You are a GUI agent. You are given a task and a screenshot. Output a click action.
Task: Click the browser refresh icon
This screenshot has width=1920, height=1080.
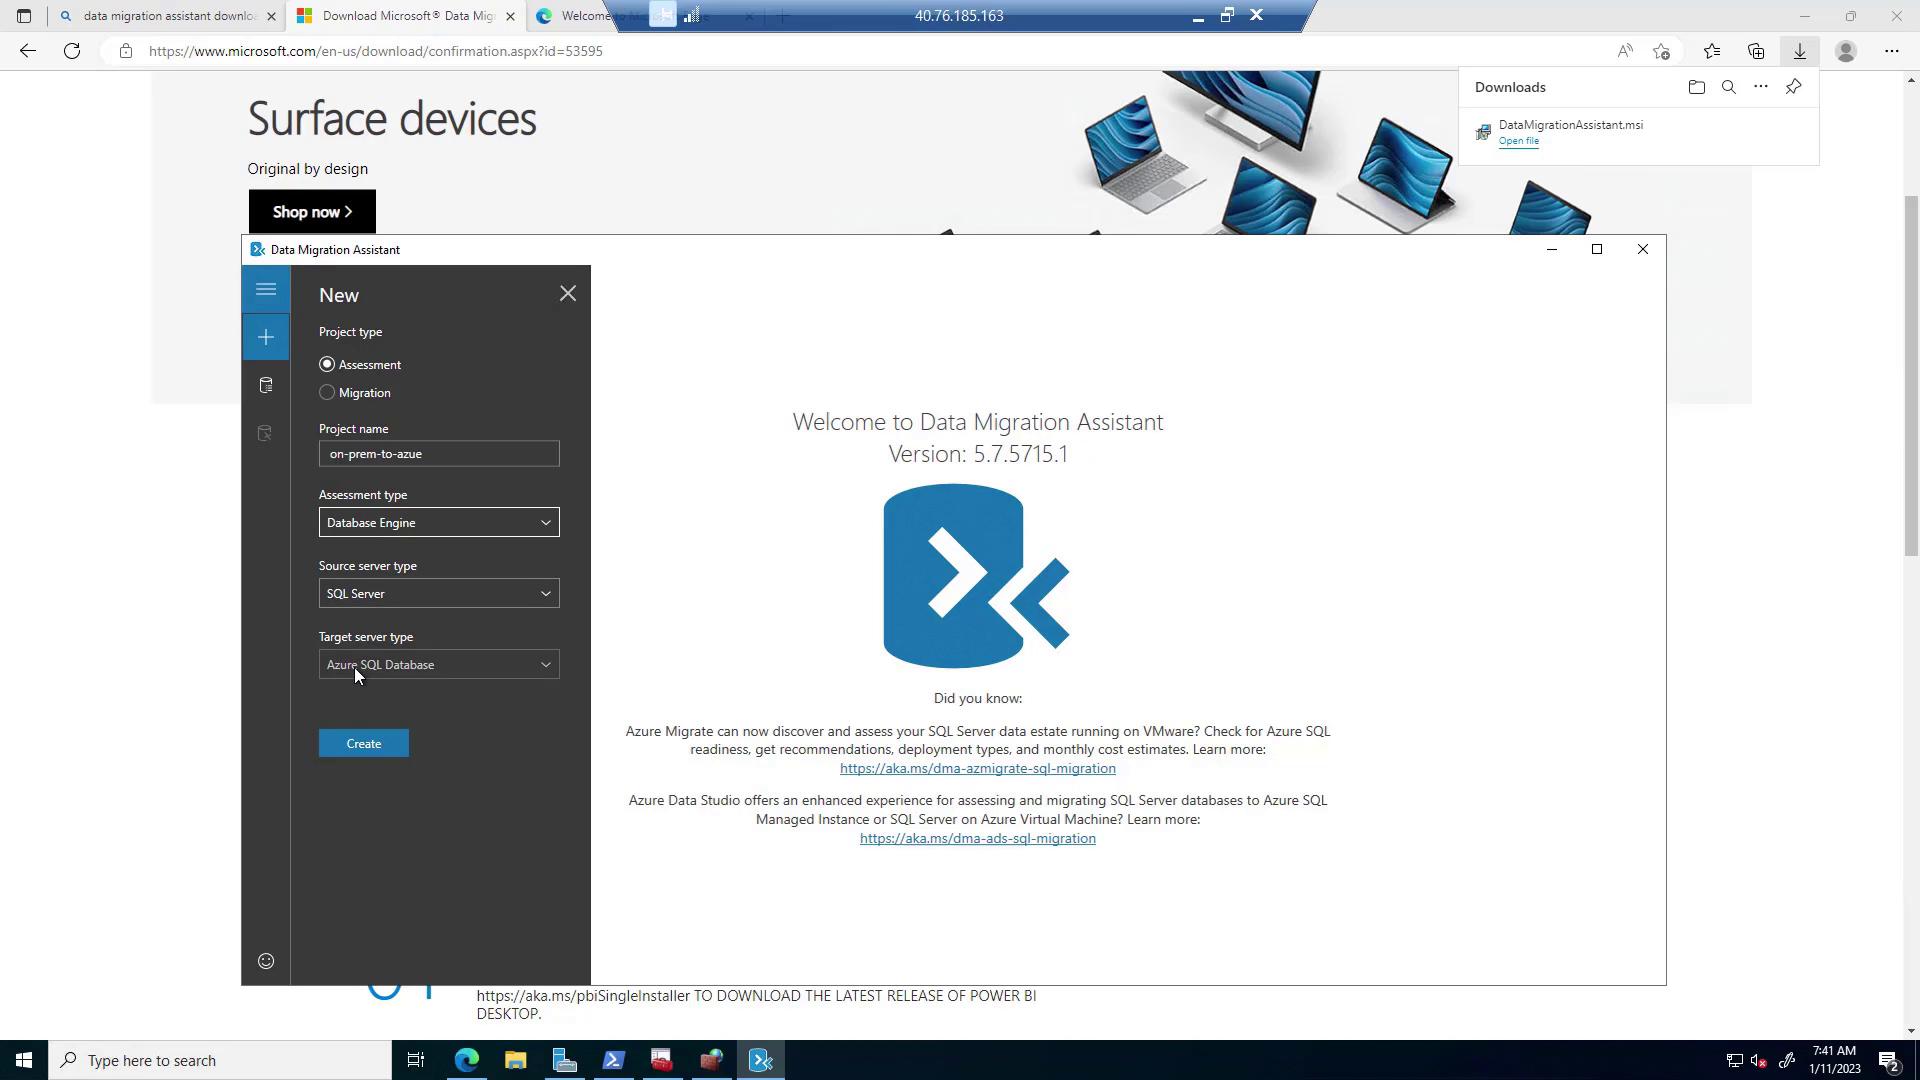click(72, 51)
